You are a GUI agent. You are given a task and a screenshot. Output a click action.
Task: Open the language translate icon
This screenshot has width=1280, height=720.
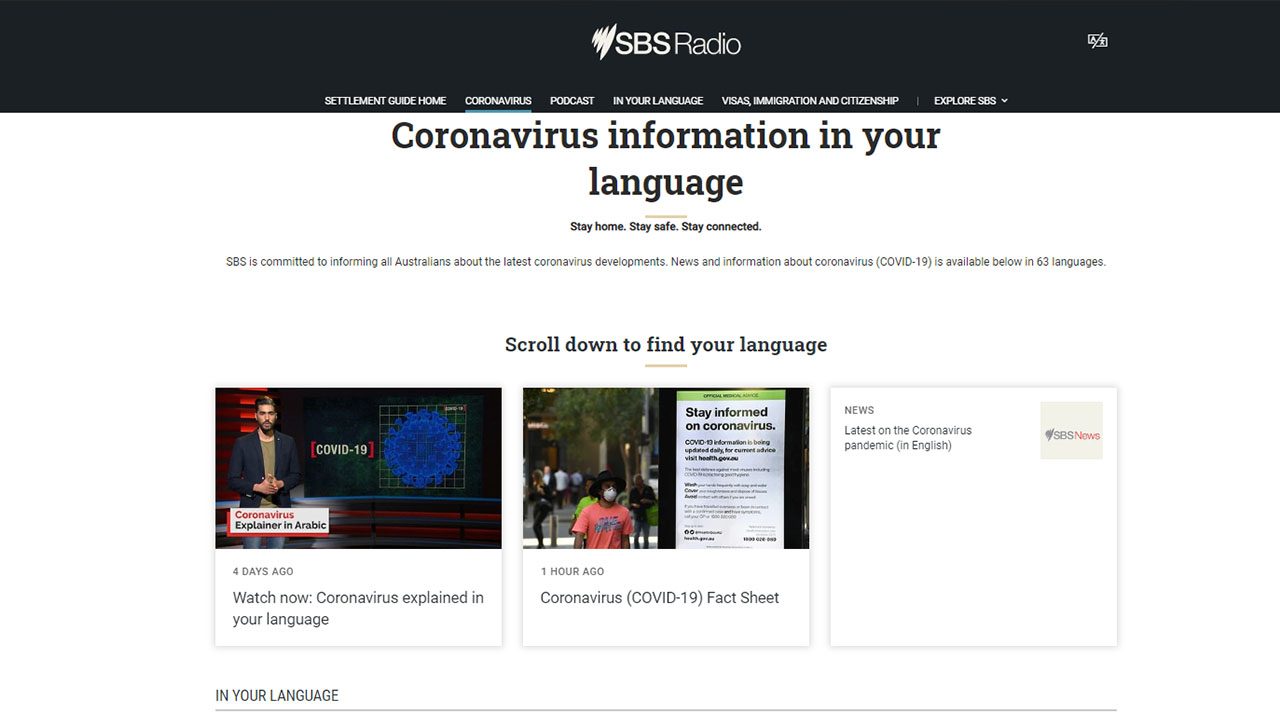tap(1097, 41)
